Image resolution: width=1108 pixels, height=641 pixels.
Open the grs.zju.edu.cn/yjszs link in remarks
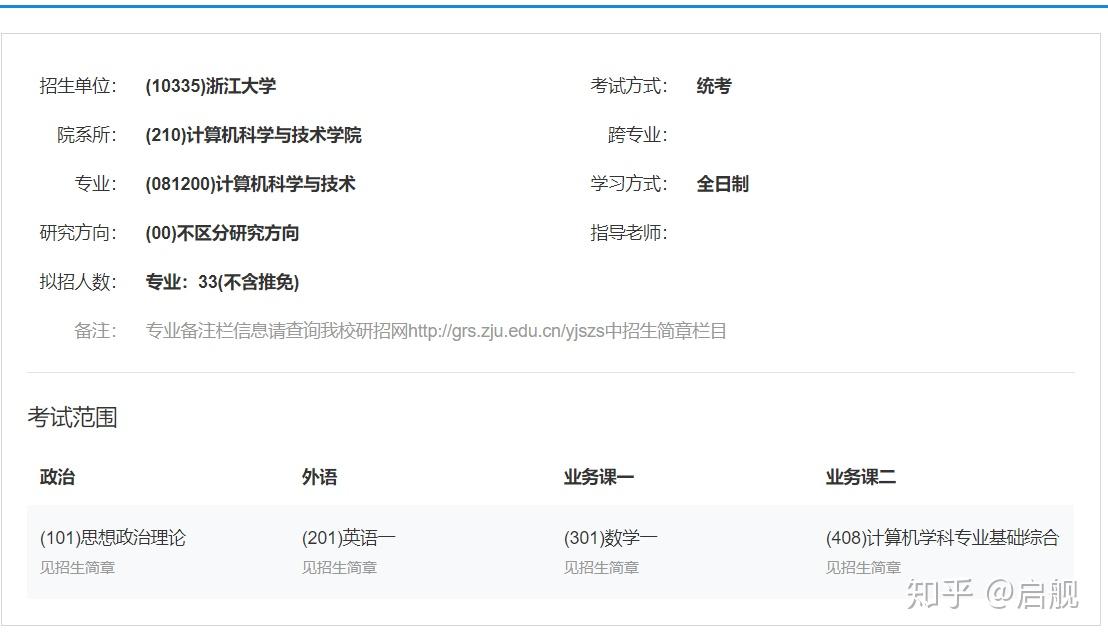click(x=506, y=331)
